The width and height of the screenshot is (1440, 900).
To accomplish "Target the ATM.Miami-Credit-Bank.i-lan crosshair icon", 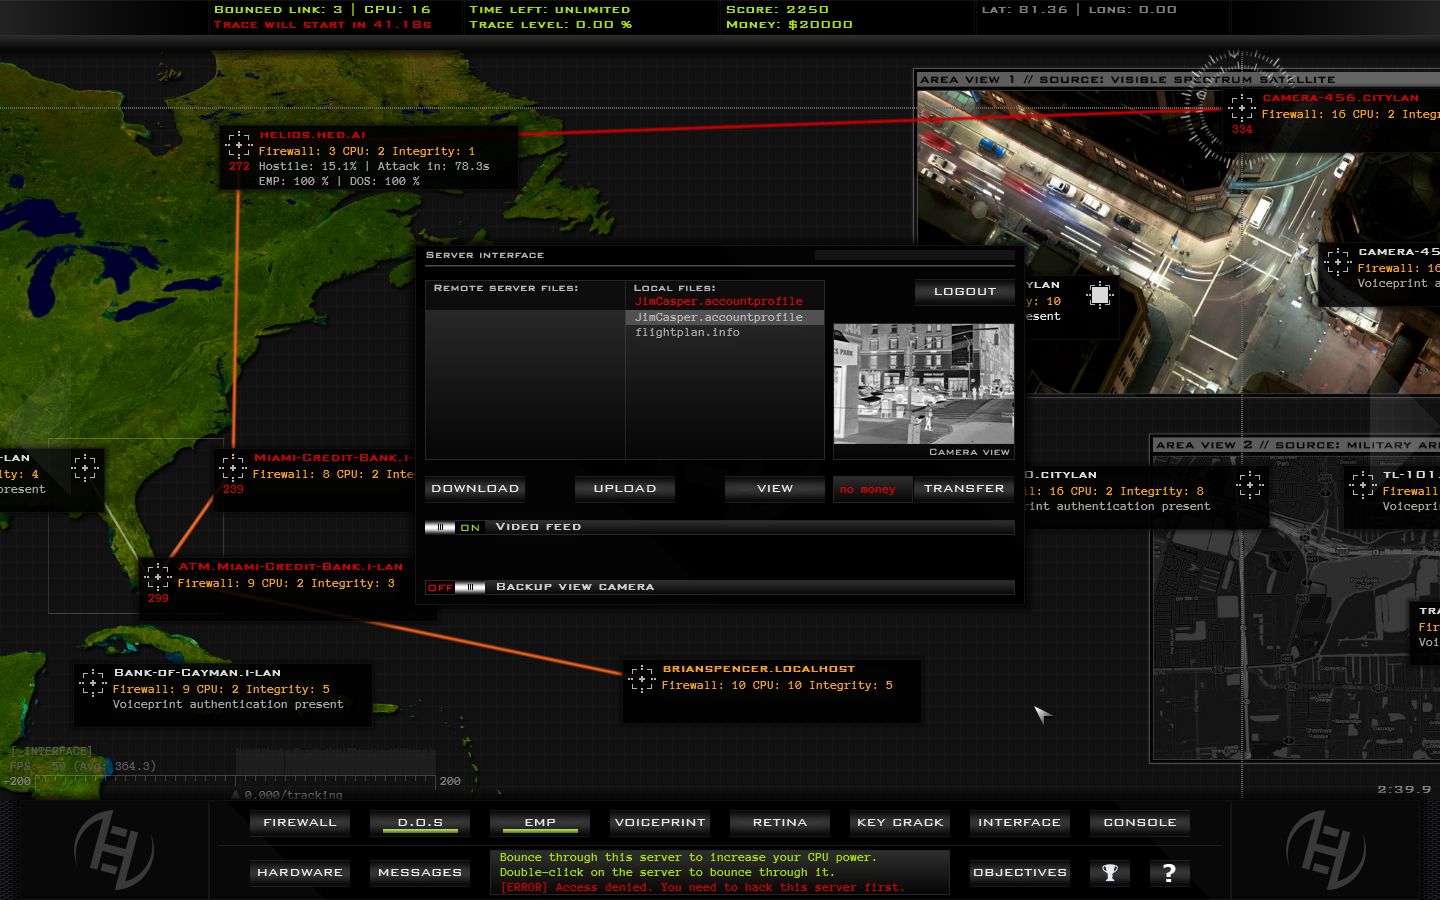I will 157,576.
